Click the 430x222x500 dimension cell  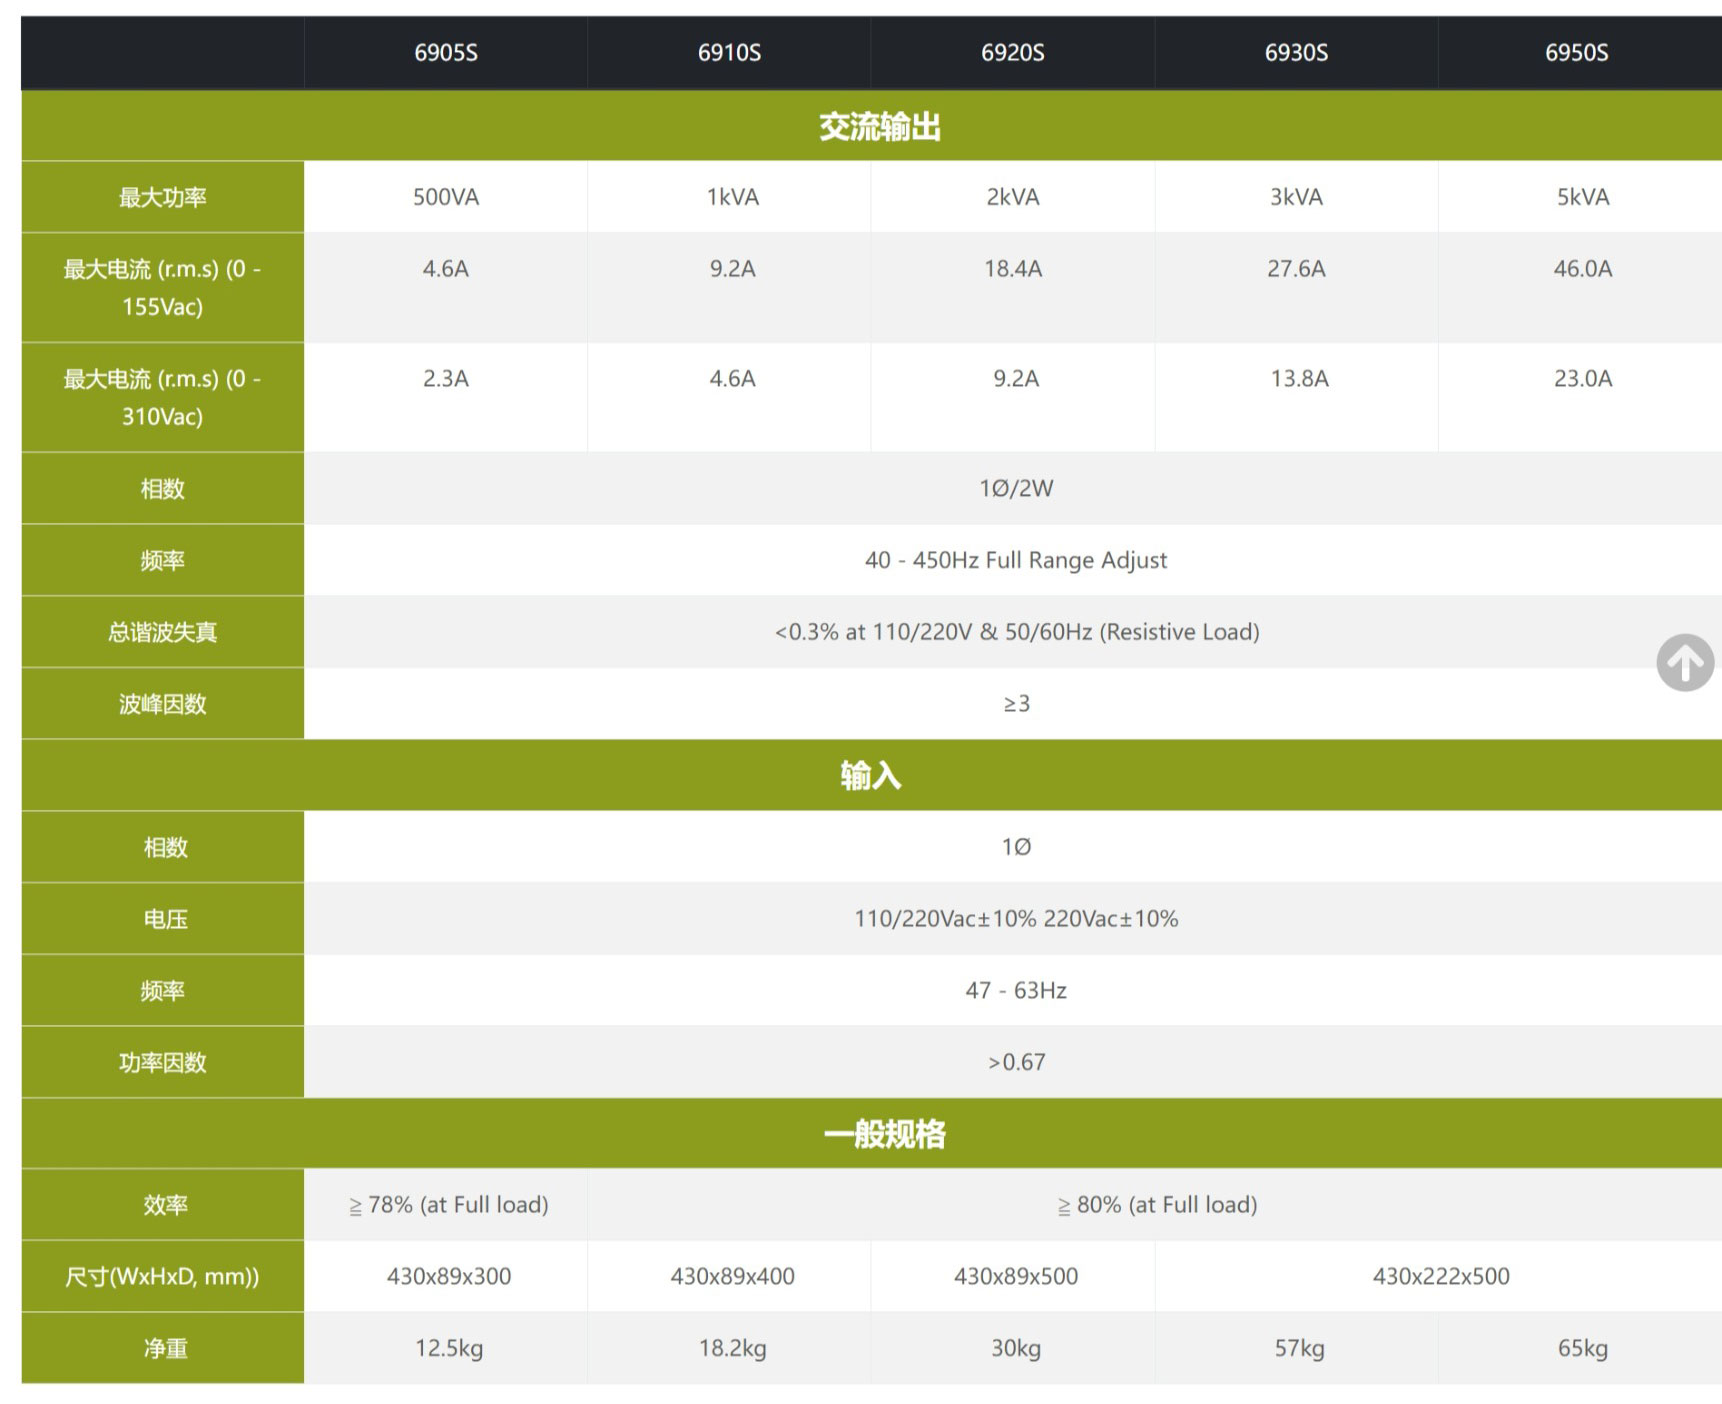(x=1440, y=1277)
